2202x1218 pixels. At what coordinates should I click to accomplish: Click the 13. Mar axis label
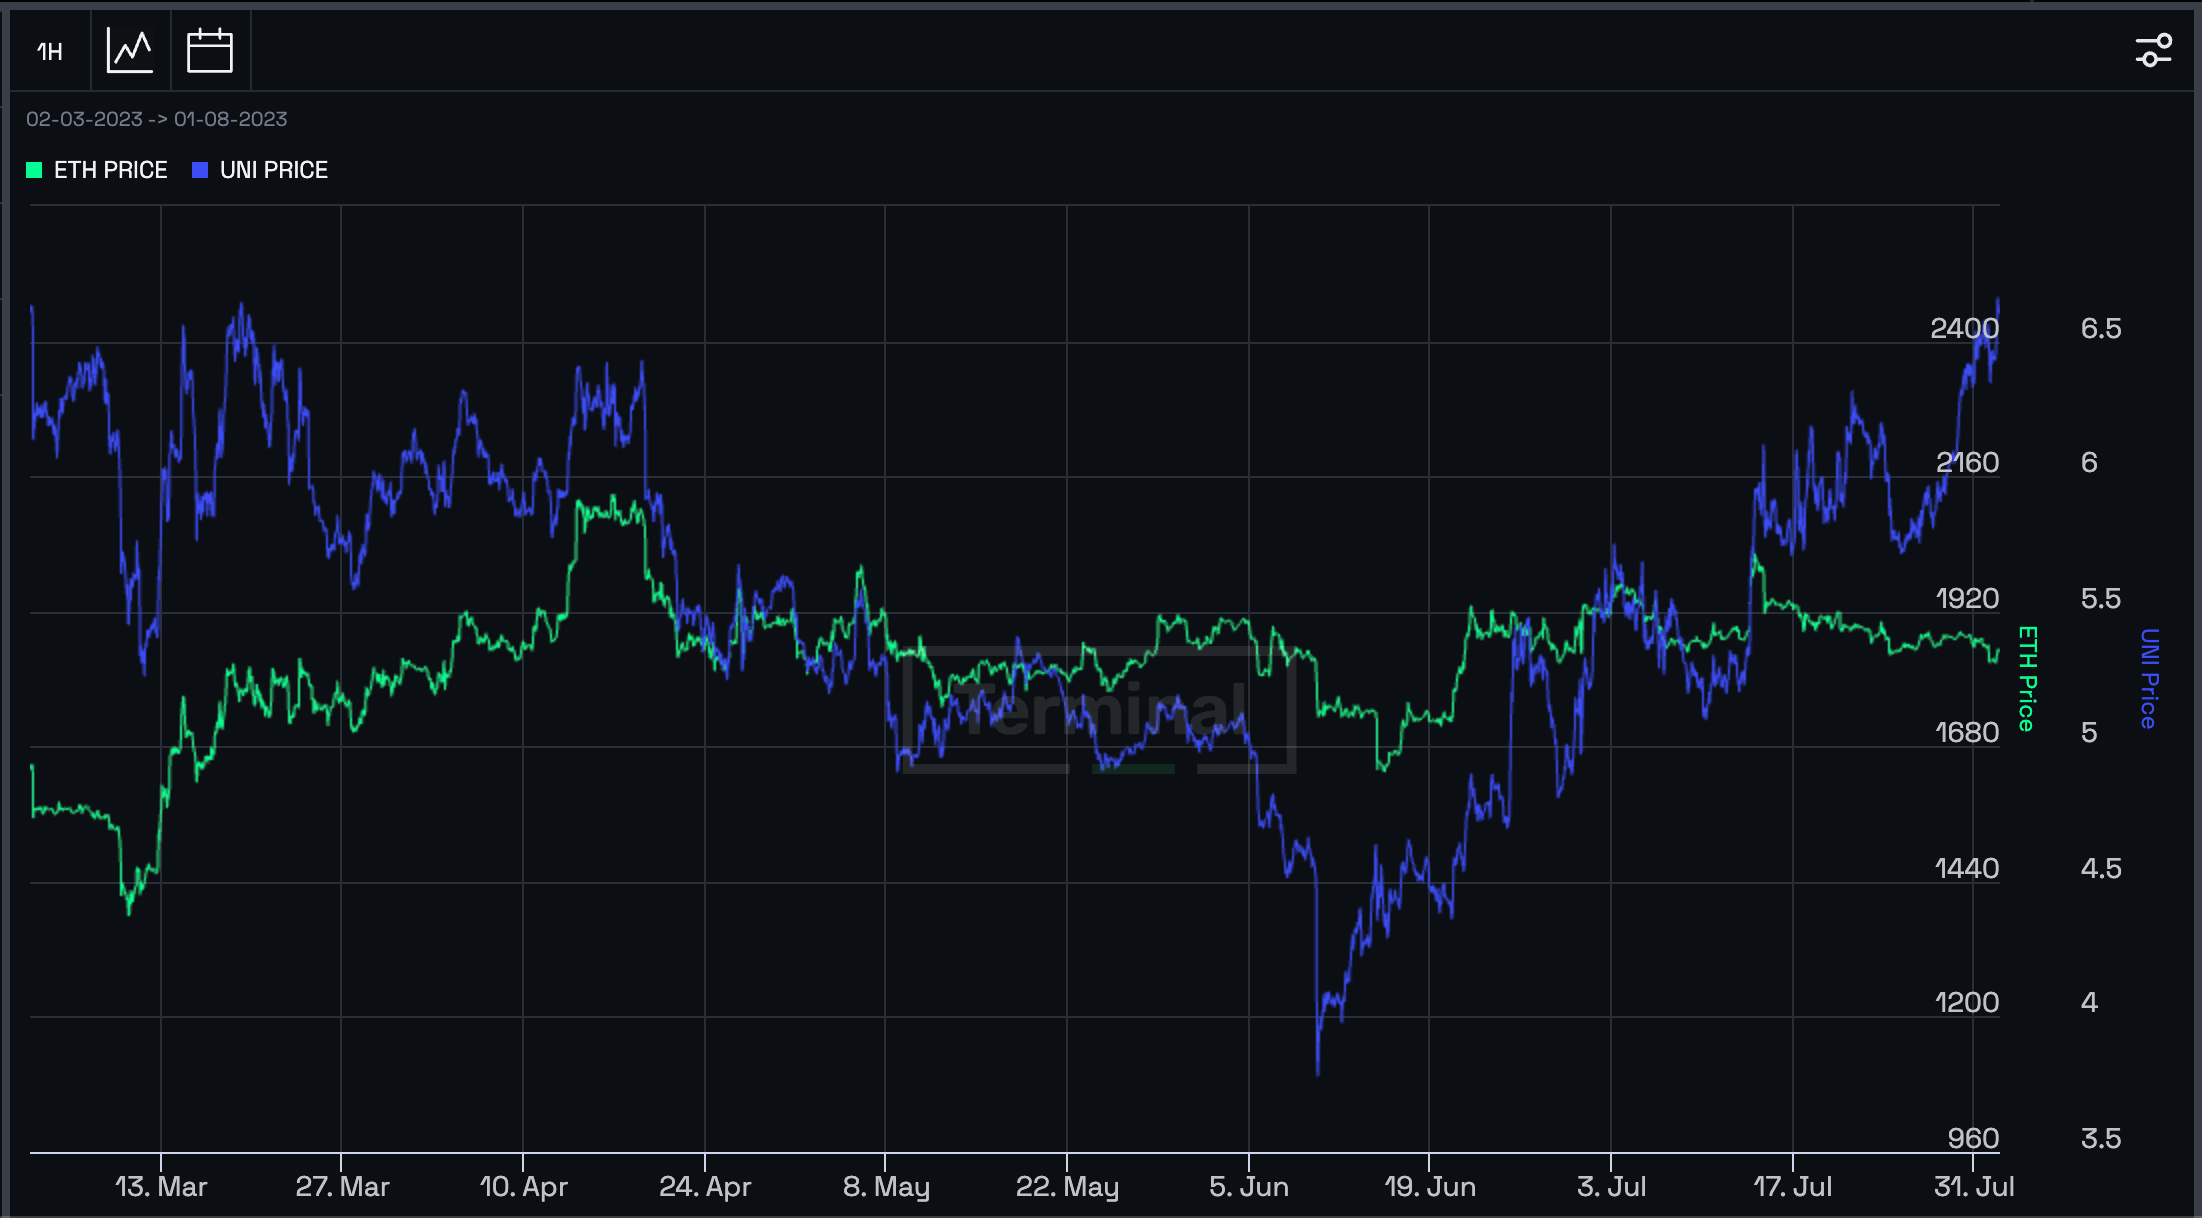coord(161,1187)
